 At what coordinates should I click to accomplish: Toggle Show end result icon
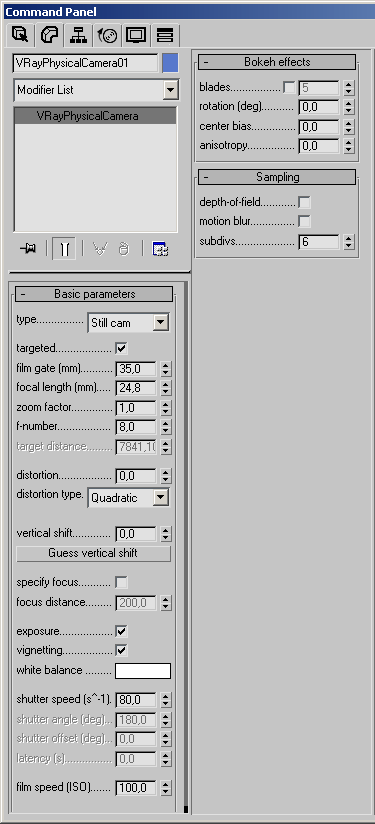click(x=65, y=249)
